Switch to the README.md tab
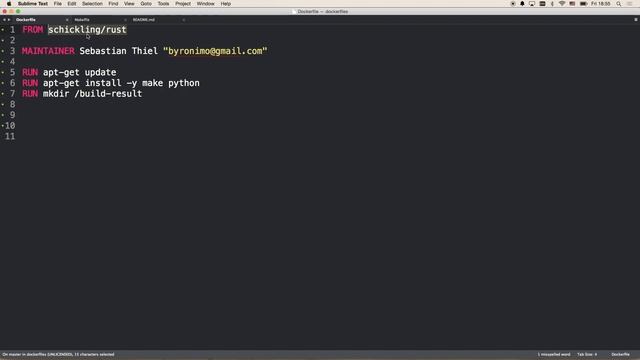The width and height of the screenshot is (640, 360). (144, 20)
